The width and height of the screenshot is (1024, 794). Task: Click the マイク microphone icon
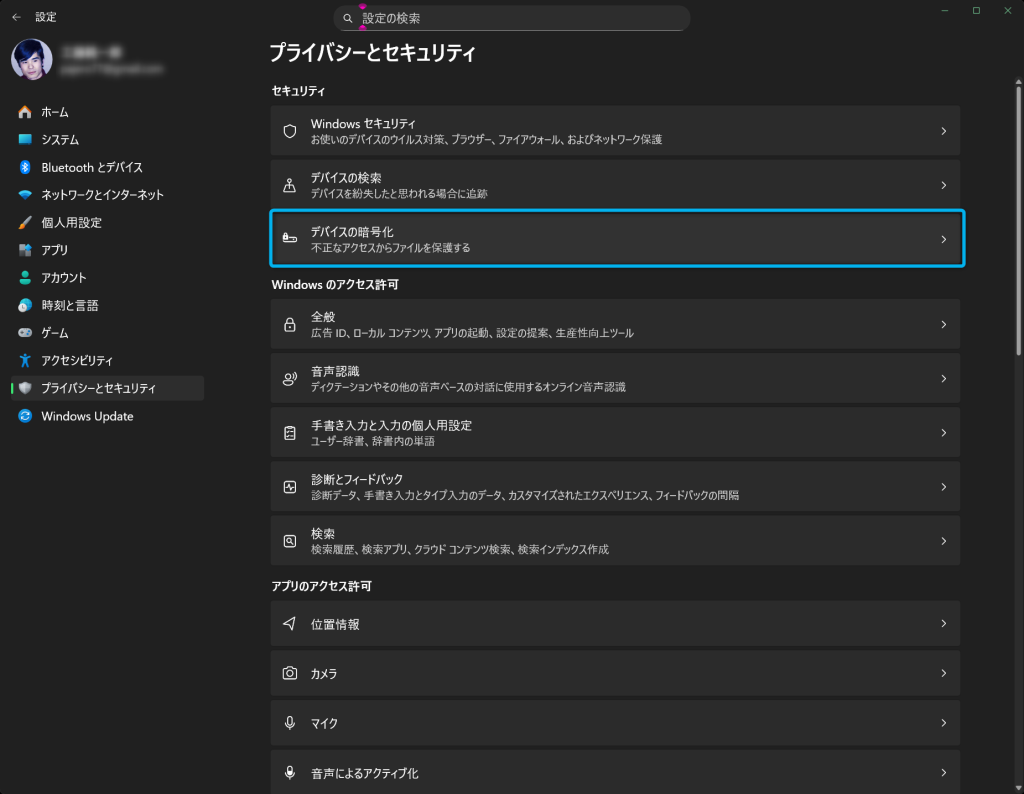pos(290,723)
